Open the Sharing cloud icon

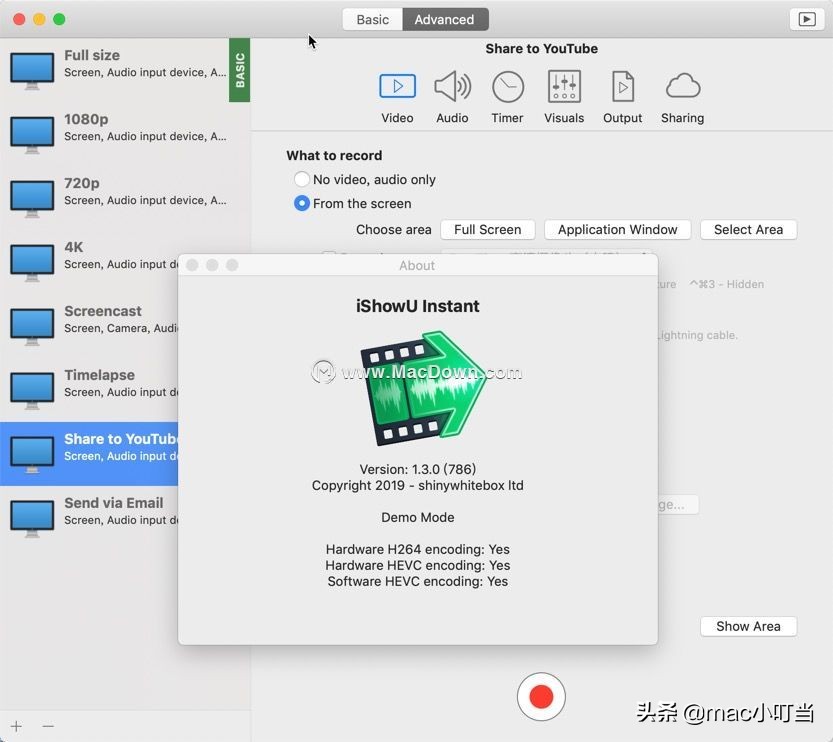[x=682, y=87]
